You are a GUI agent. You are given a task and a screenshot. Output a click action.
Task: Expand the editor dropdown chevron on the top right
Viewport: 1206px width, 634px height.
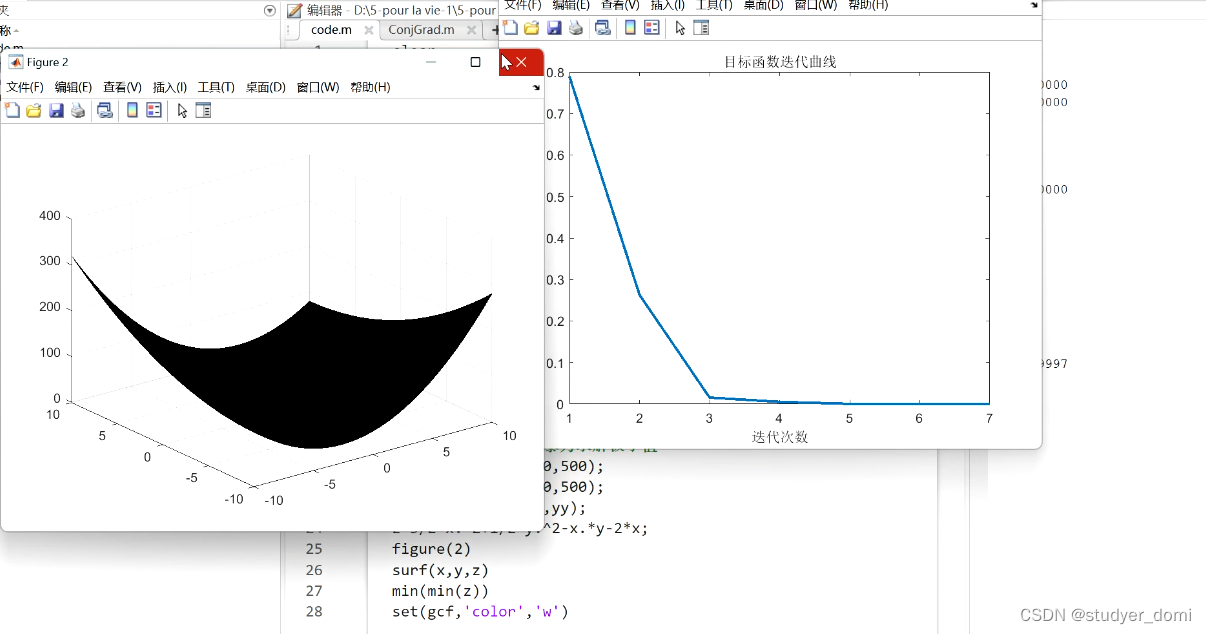click(x=1032, y=6)
